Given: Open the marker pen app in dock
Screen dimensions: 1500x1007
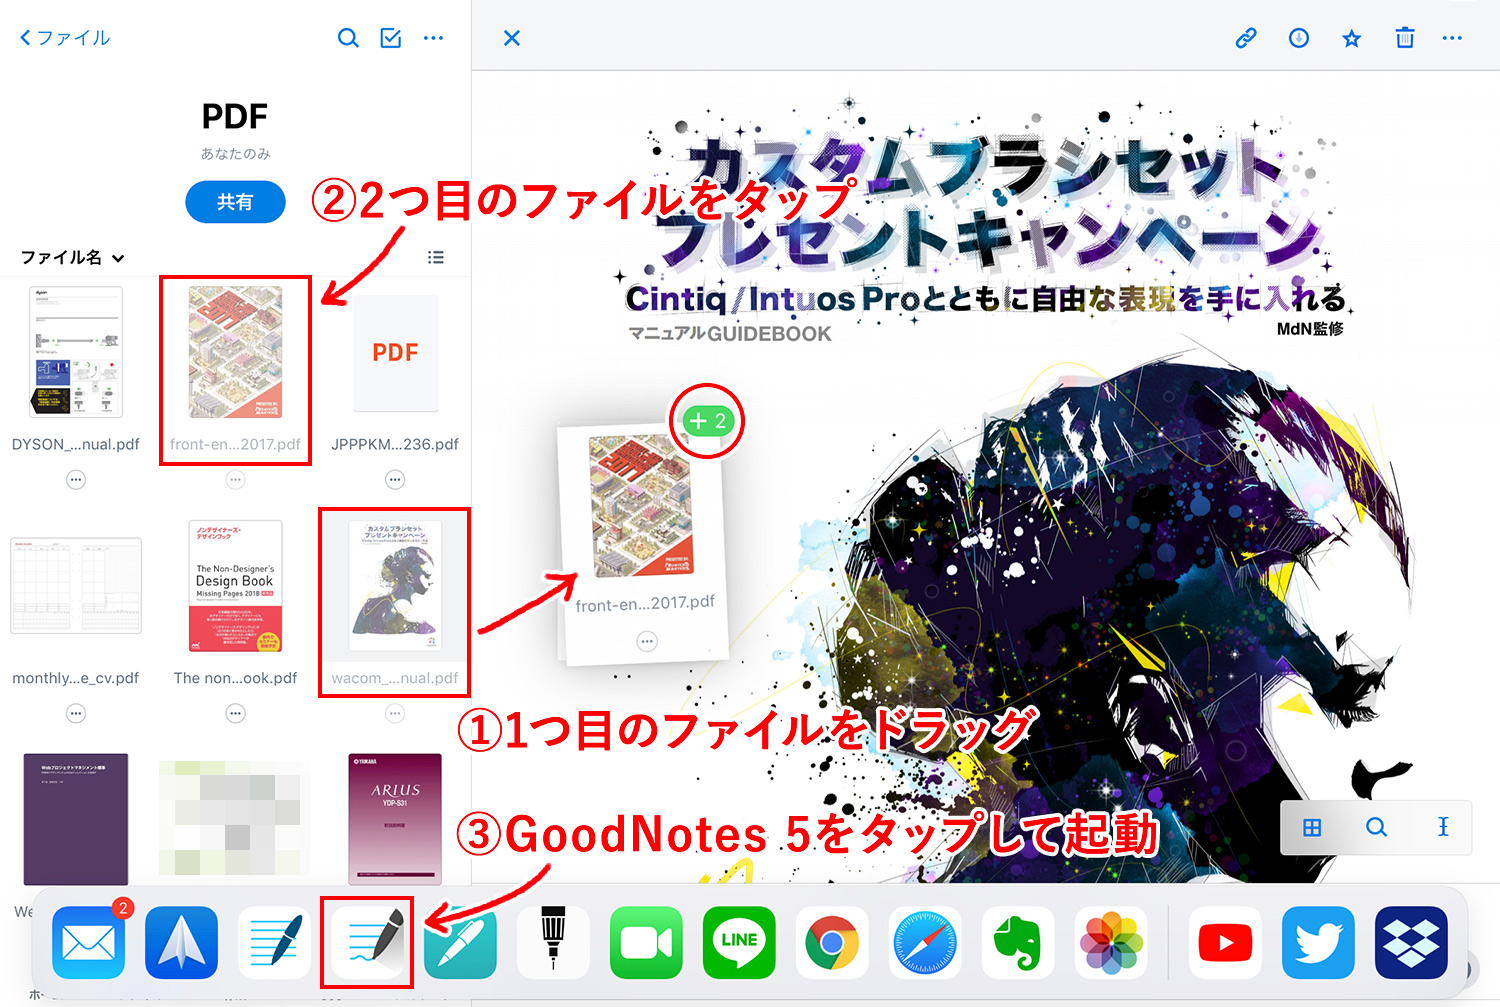Looking at the screenshot, I should point(553,943).
